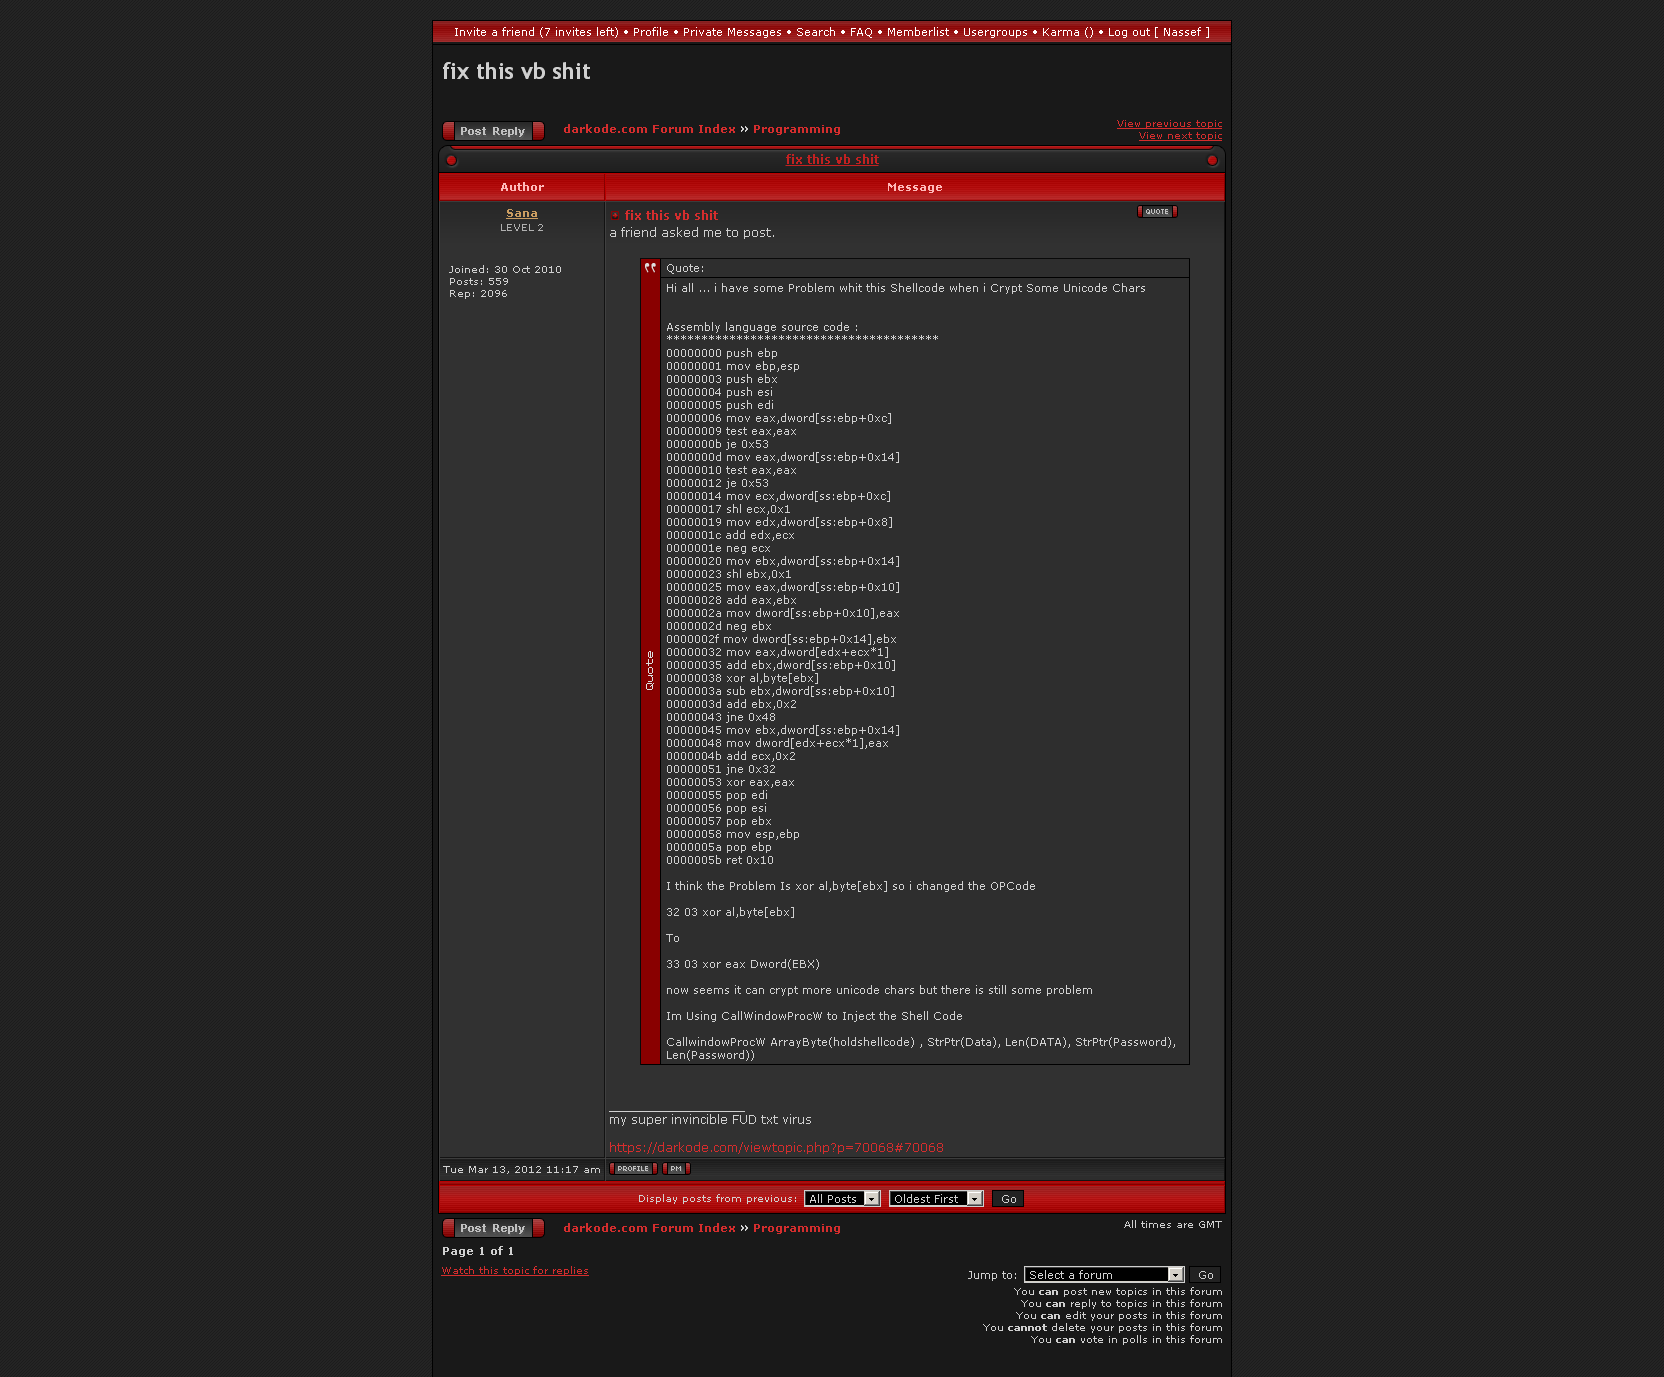Open the Oldest First sort dropdown

pos(936,1199)
